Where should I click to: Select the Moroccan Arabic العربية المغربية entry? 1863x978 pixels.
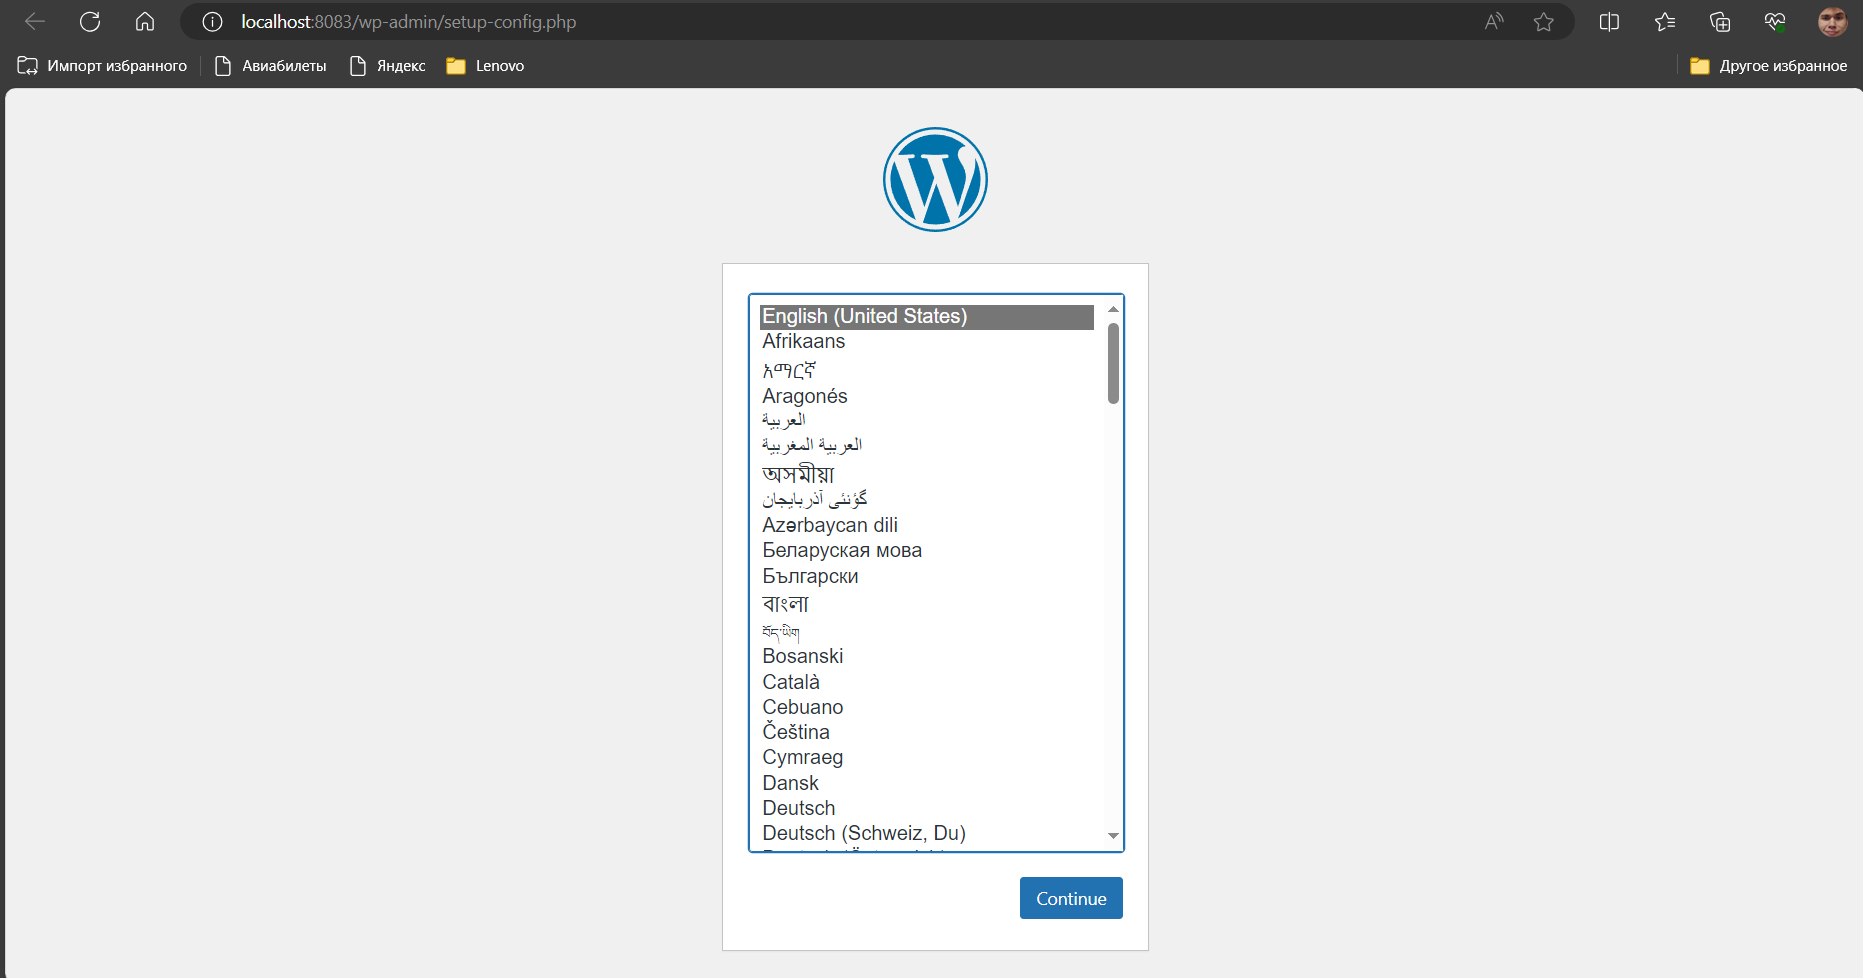click(926, 445)
